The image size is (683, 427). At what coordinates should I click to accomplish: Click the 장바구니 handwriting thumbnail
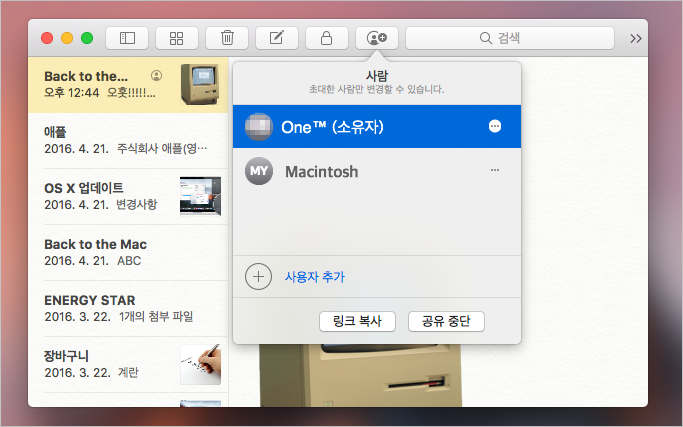(200, 364)
